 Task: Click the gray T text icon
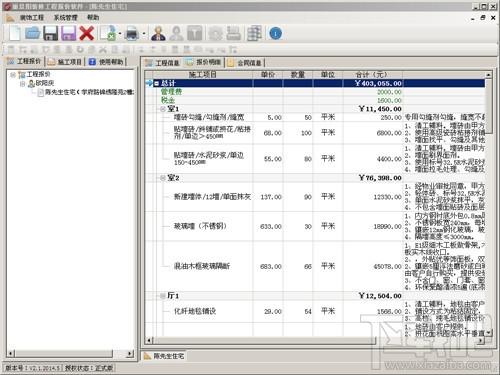pyautogui.click(x=195, y=33)
